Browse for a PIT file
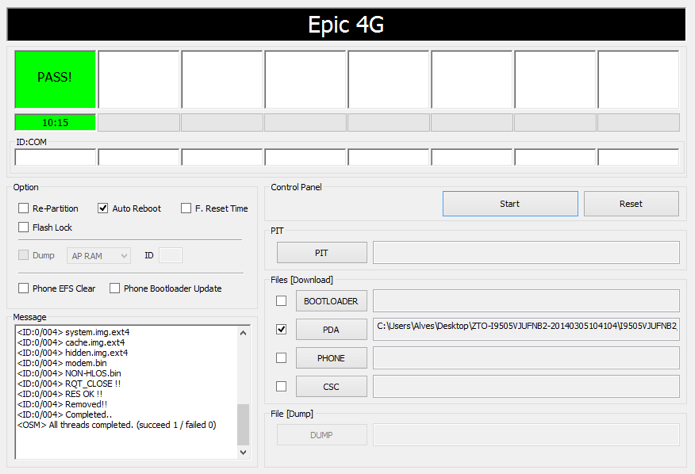 pyautogui.click(x=322, y=253)
